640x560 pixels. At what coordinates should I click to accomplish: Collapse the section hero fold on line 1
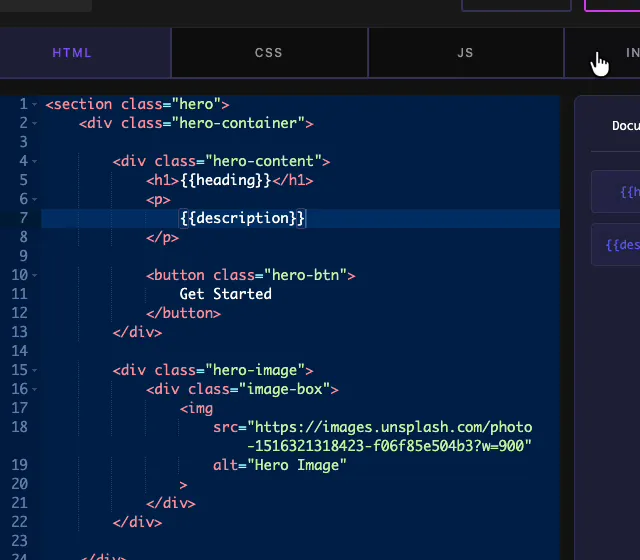[x=35, y=105]
